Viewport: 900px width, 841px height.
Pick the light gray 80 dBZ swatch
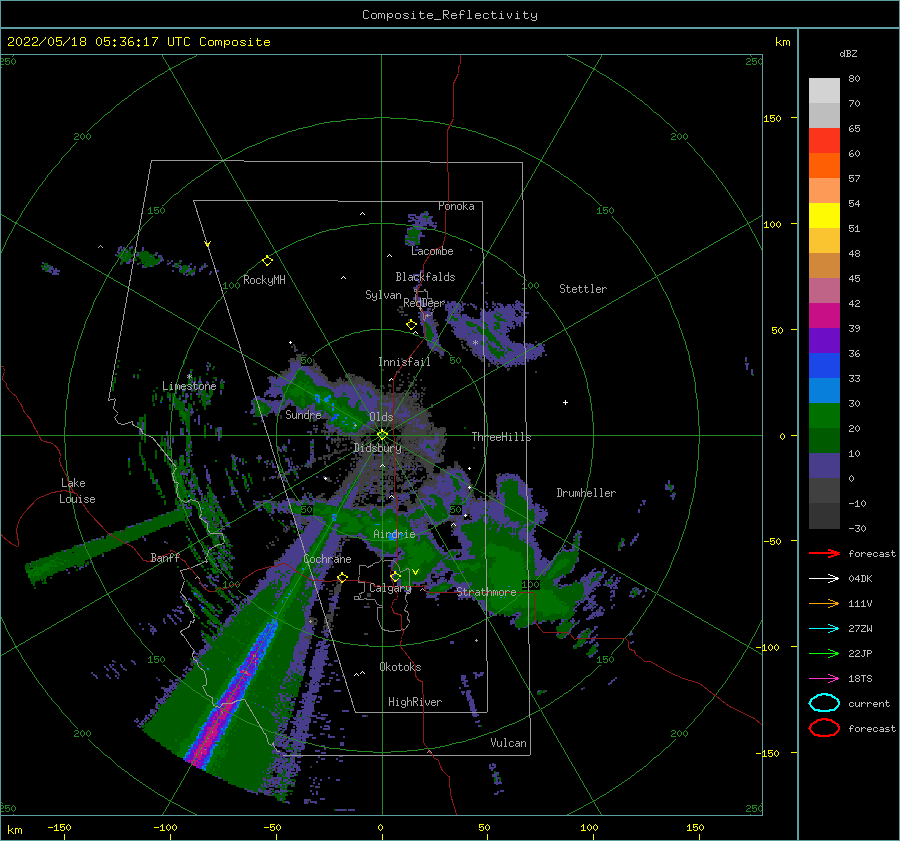824,90
